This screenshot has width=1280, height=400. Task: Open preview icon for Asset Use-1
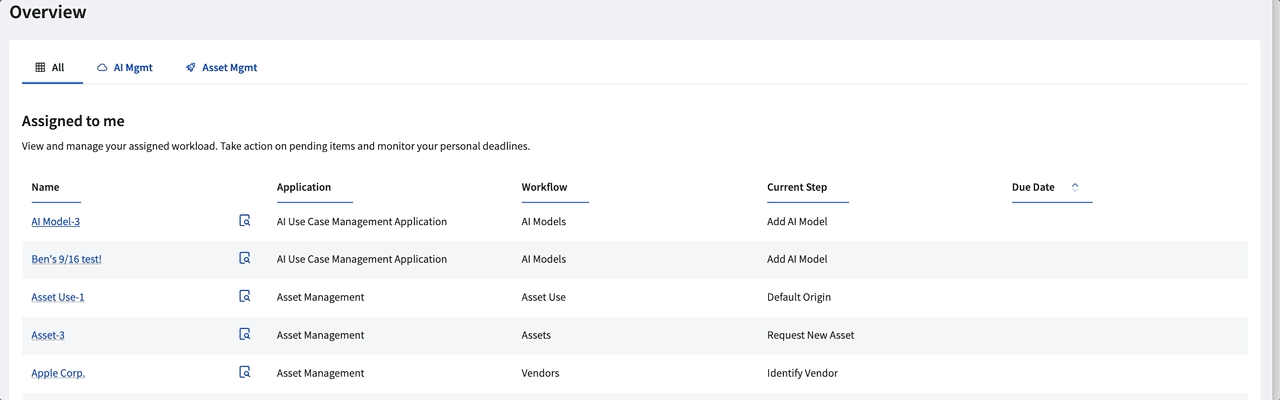245,297
